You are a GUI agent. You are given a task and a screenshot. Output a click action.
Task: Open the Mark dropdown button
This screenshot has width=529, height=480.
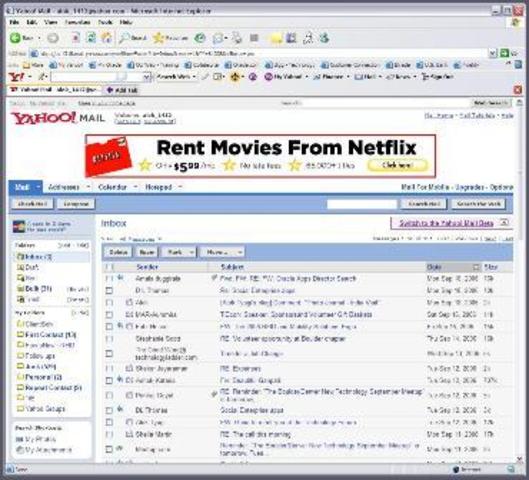coord(179,252)
